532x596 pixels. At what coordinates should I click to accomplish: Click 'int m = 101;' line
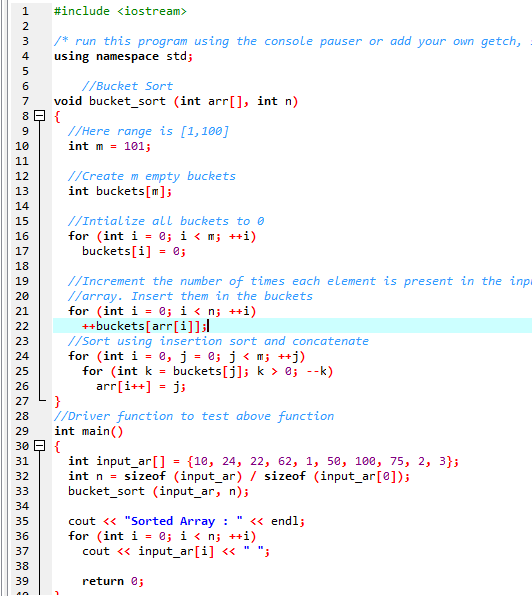coord(109,146)
